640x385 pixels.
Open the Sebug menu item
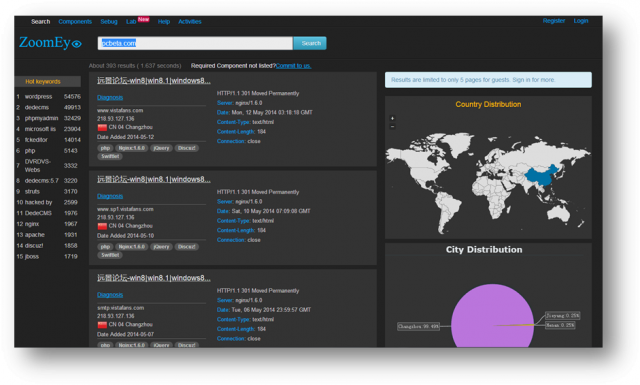click(x=109, y=22)
